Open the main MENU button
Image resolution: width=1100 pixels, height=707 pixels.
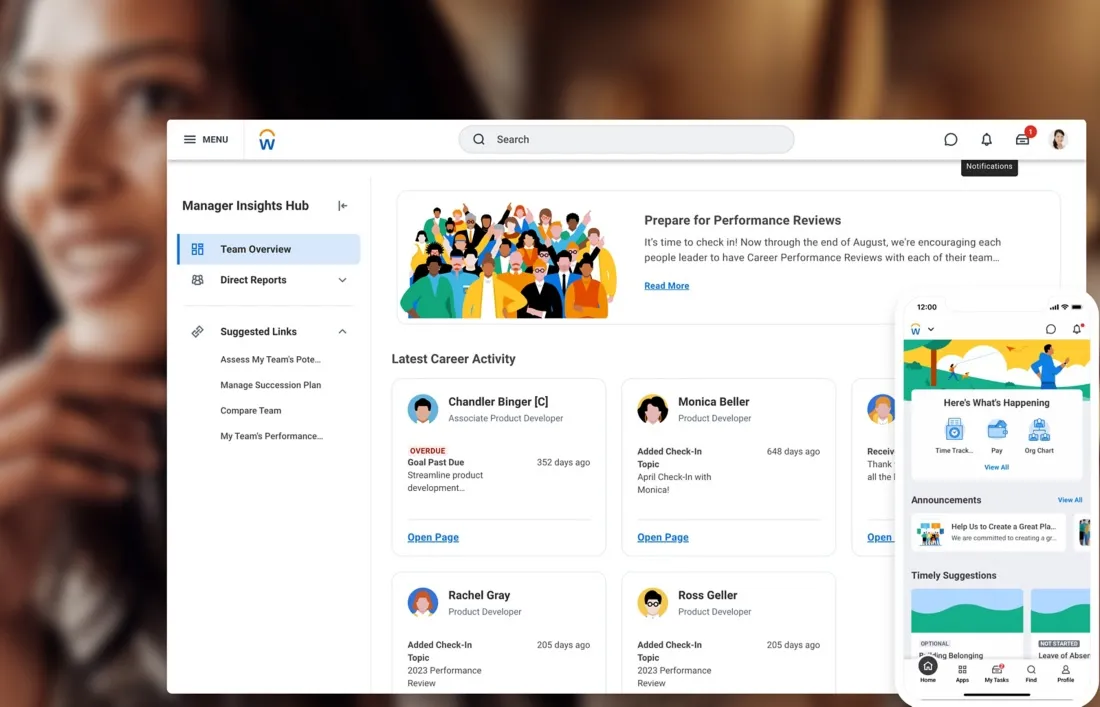206,140
